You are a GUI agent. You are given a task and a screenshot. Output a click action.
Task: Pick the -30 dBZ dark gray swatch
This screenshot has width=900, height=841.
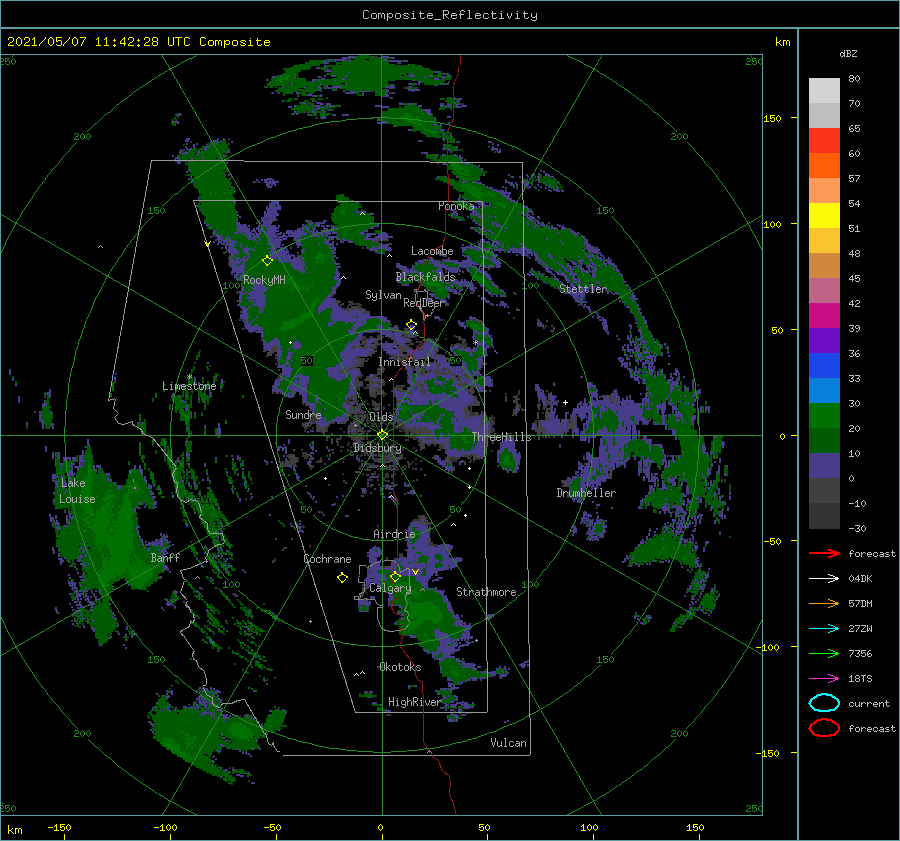(824, 516)
